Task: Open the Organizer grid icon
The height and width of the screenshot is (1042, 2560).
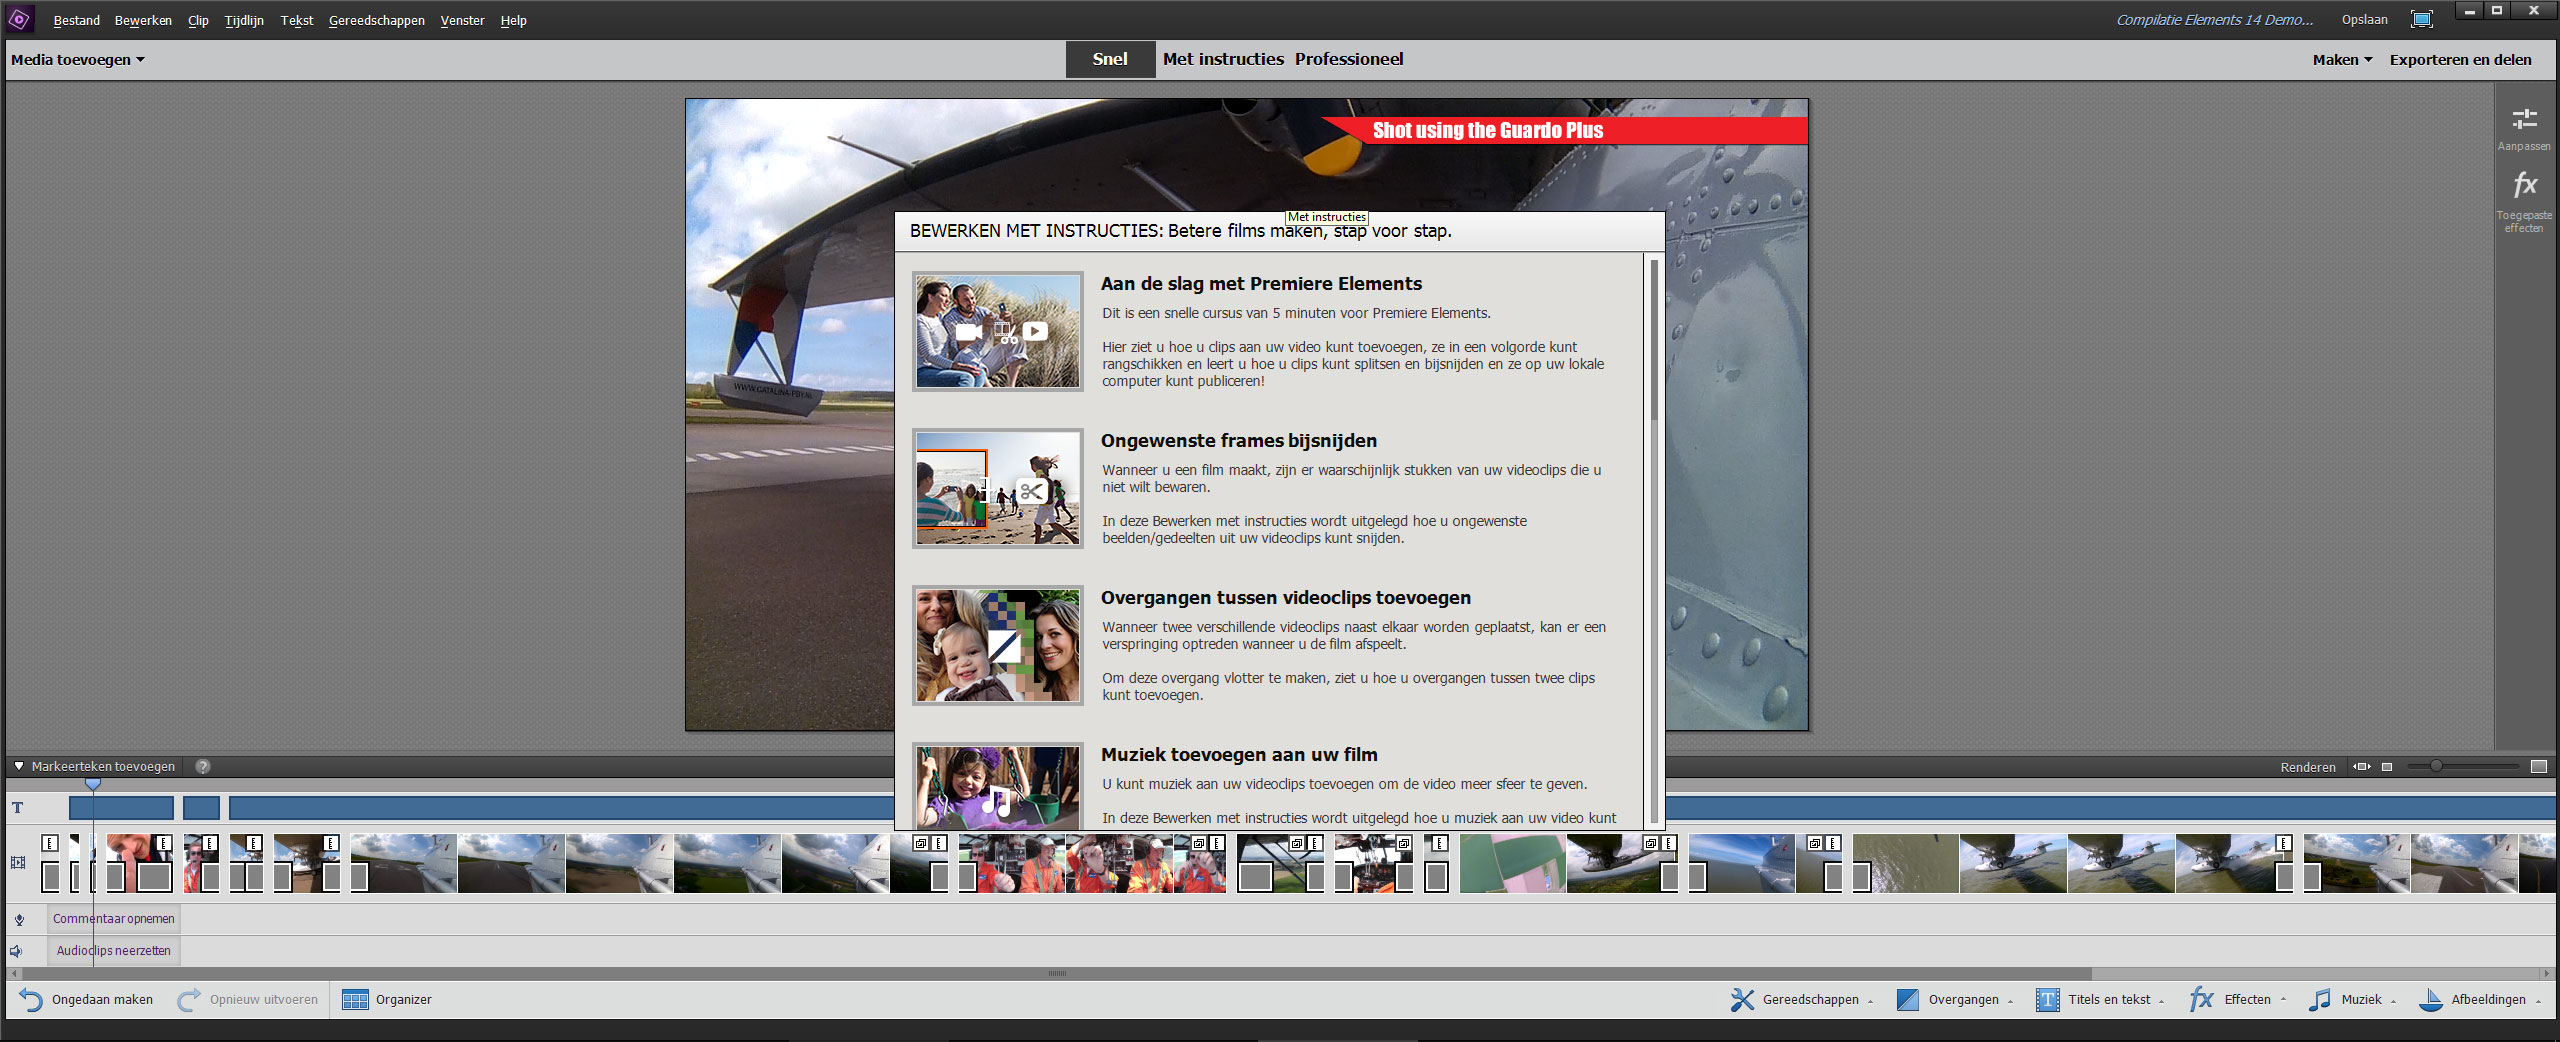Action: (x=355, y=1000)
